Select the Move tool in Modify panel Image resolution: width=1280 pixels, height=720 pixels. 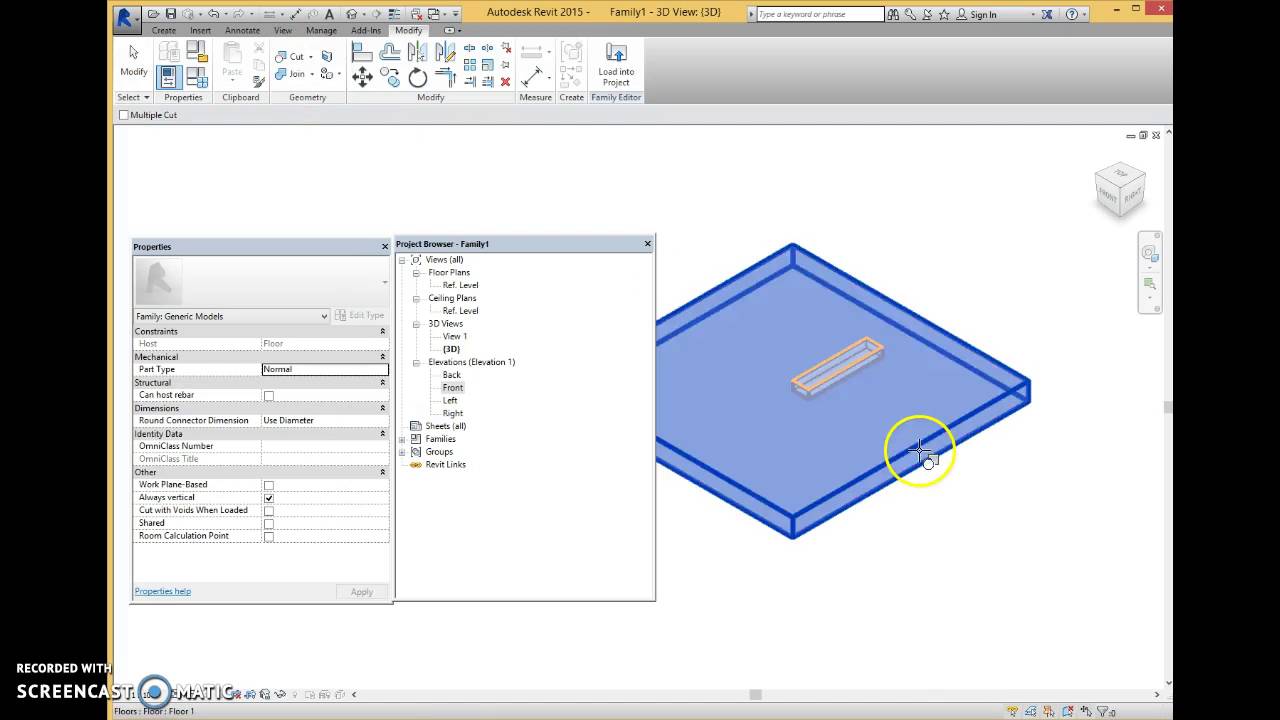click(360, 77)
